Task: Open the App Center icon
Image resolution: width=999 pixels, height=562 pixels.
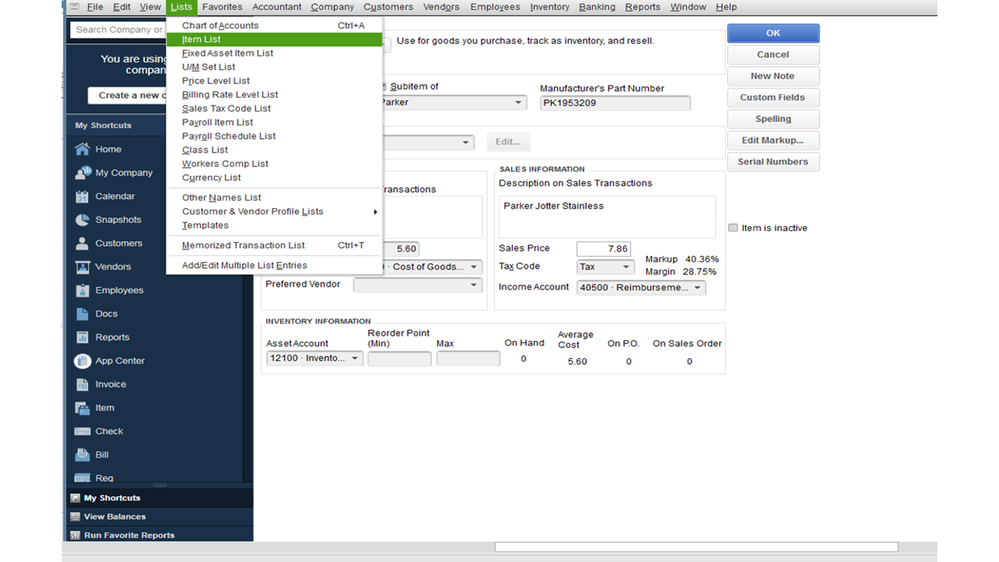Action: pyautogui.click(x=82, y=361)
